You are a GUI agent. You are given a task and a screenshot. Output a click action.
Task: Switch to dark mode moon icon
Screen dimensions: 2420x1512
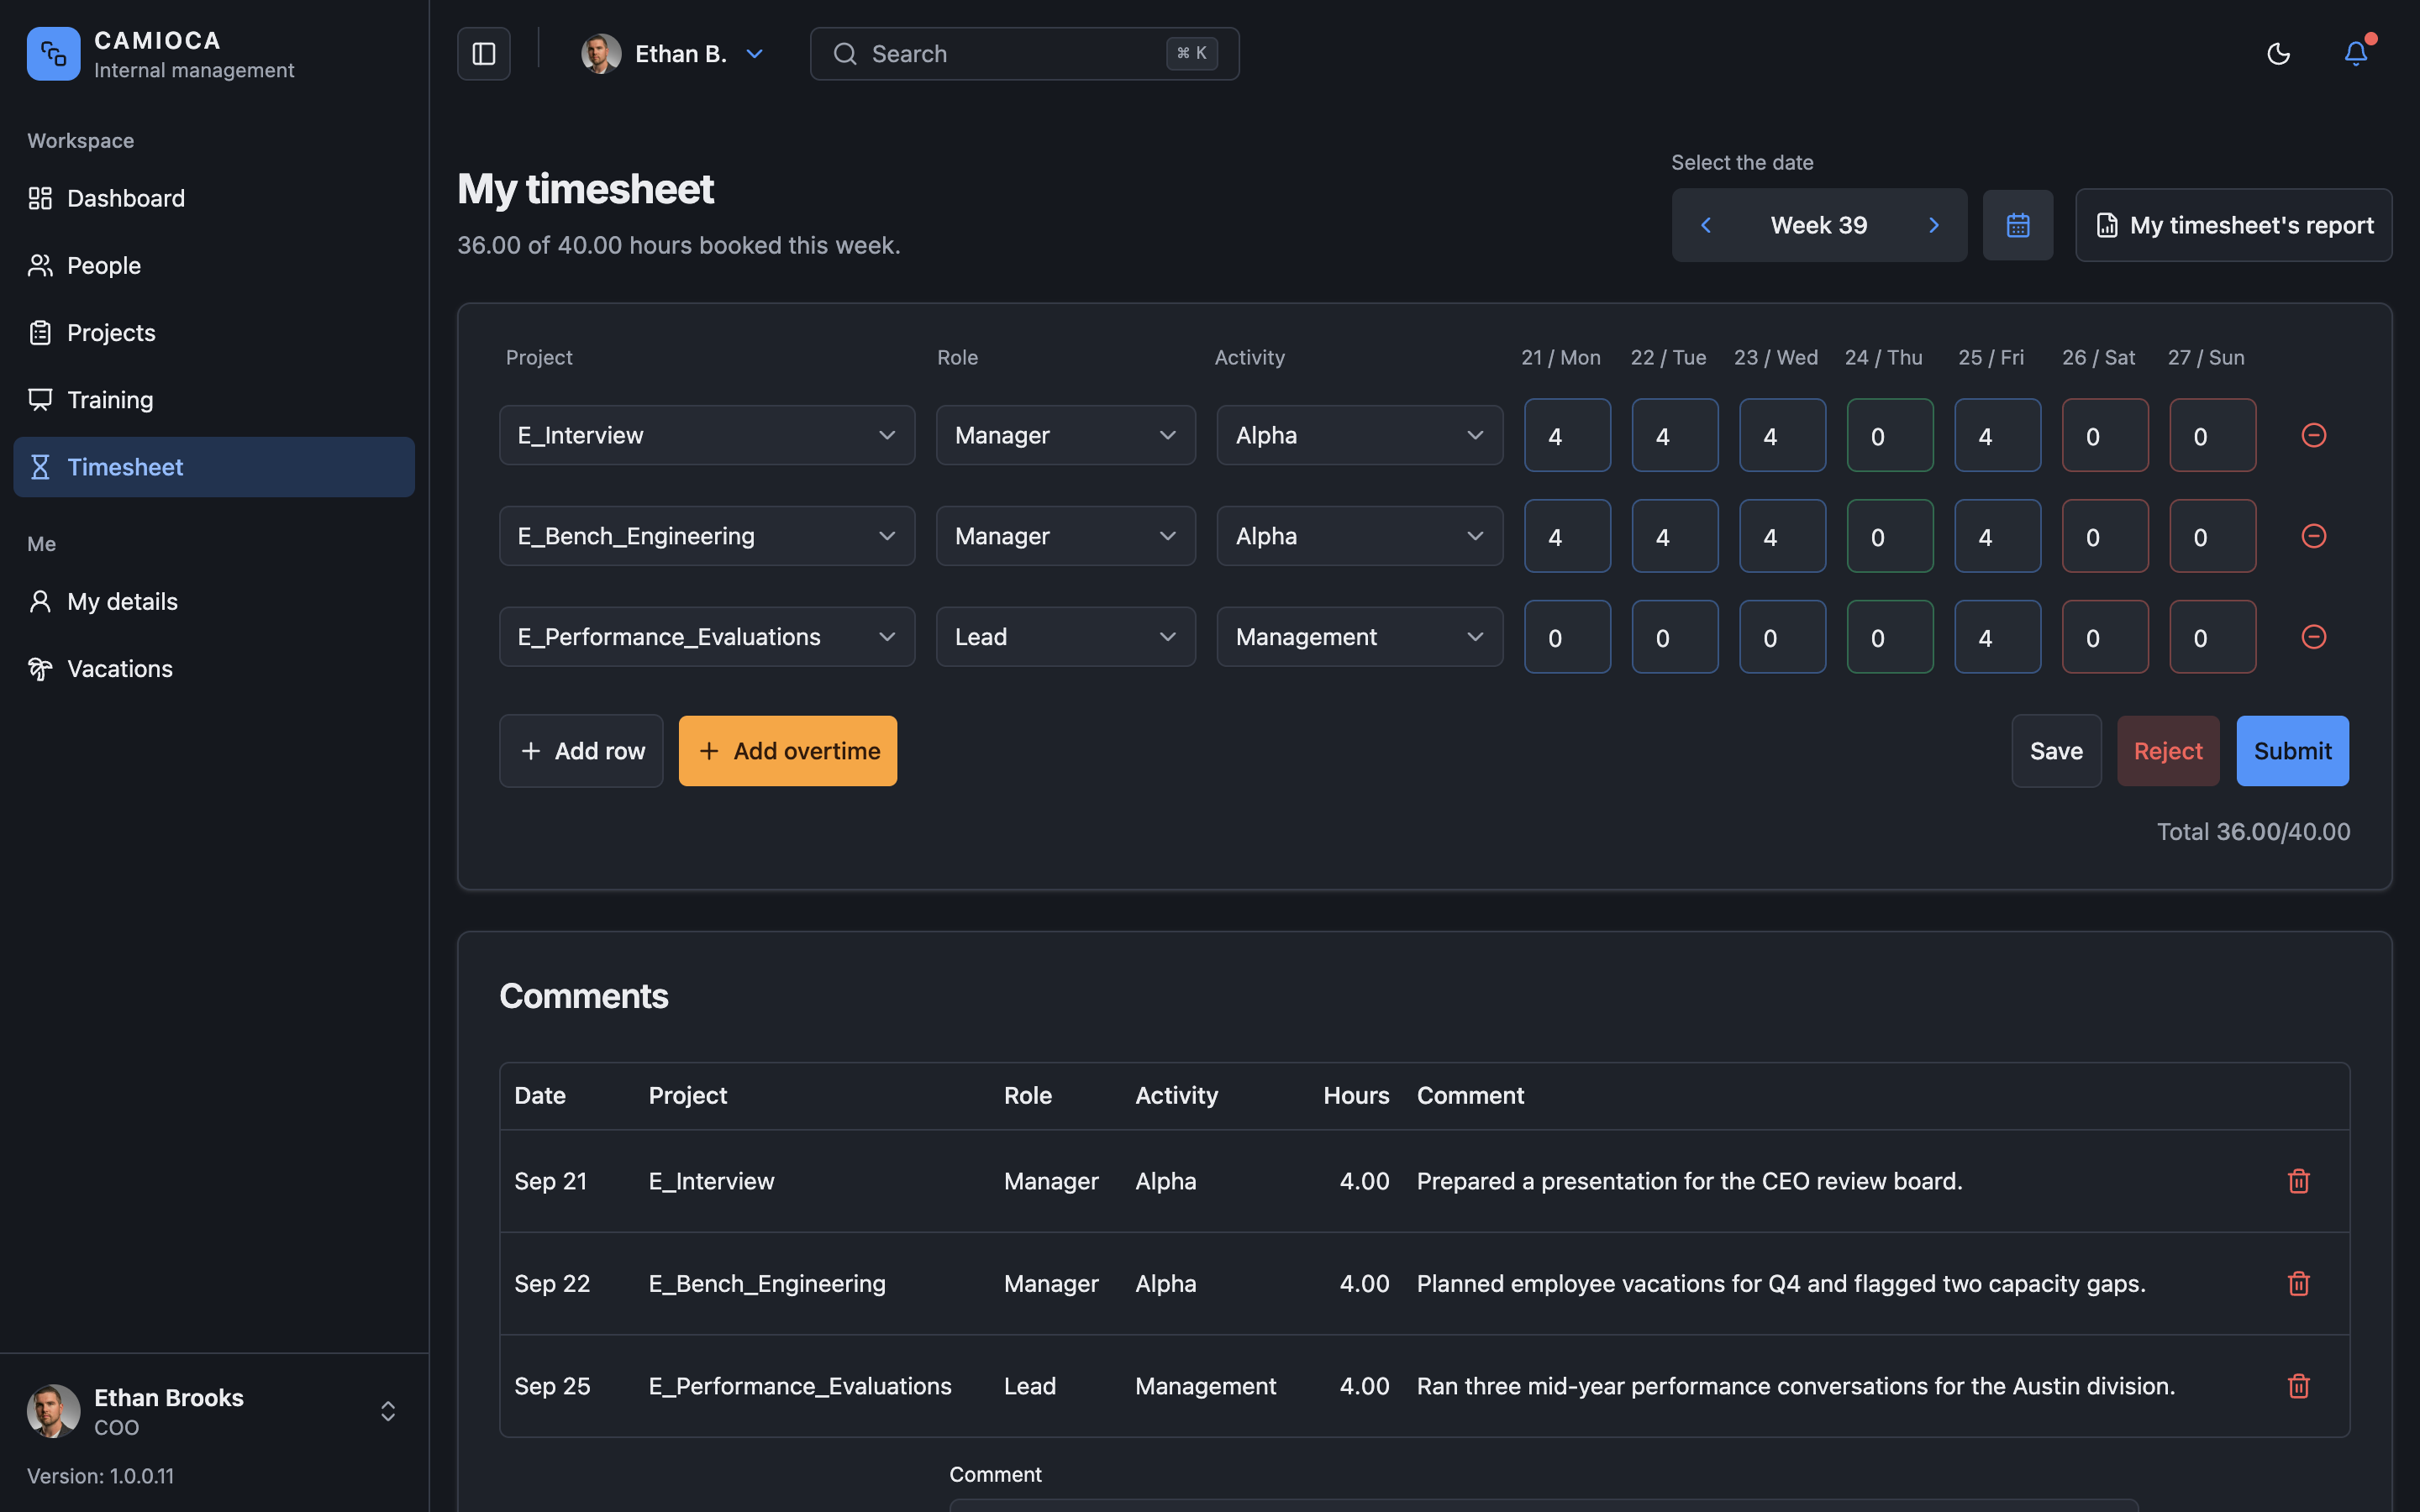(x=2278, y=54)
